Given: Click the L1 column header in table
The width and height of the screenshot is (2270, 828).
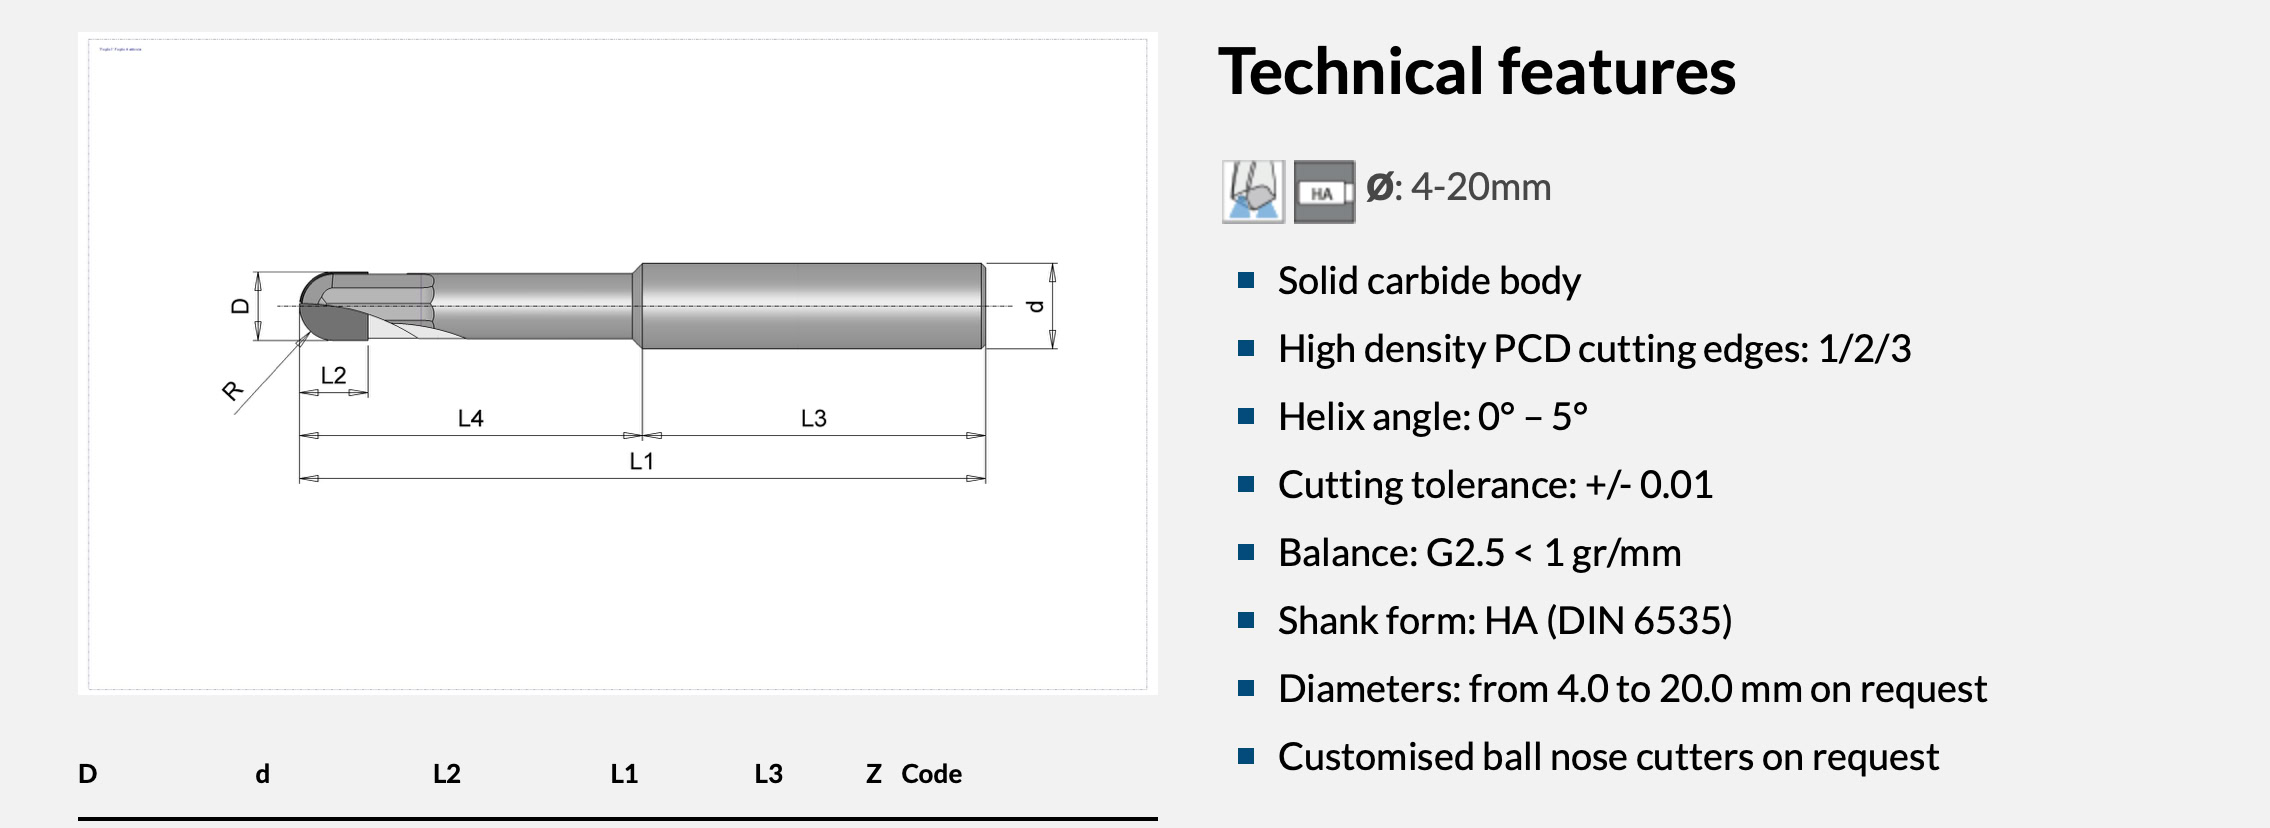Looking at the screenshot, I should 624,773.
